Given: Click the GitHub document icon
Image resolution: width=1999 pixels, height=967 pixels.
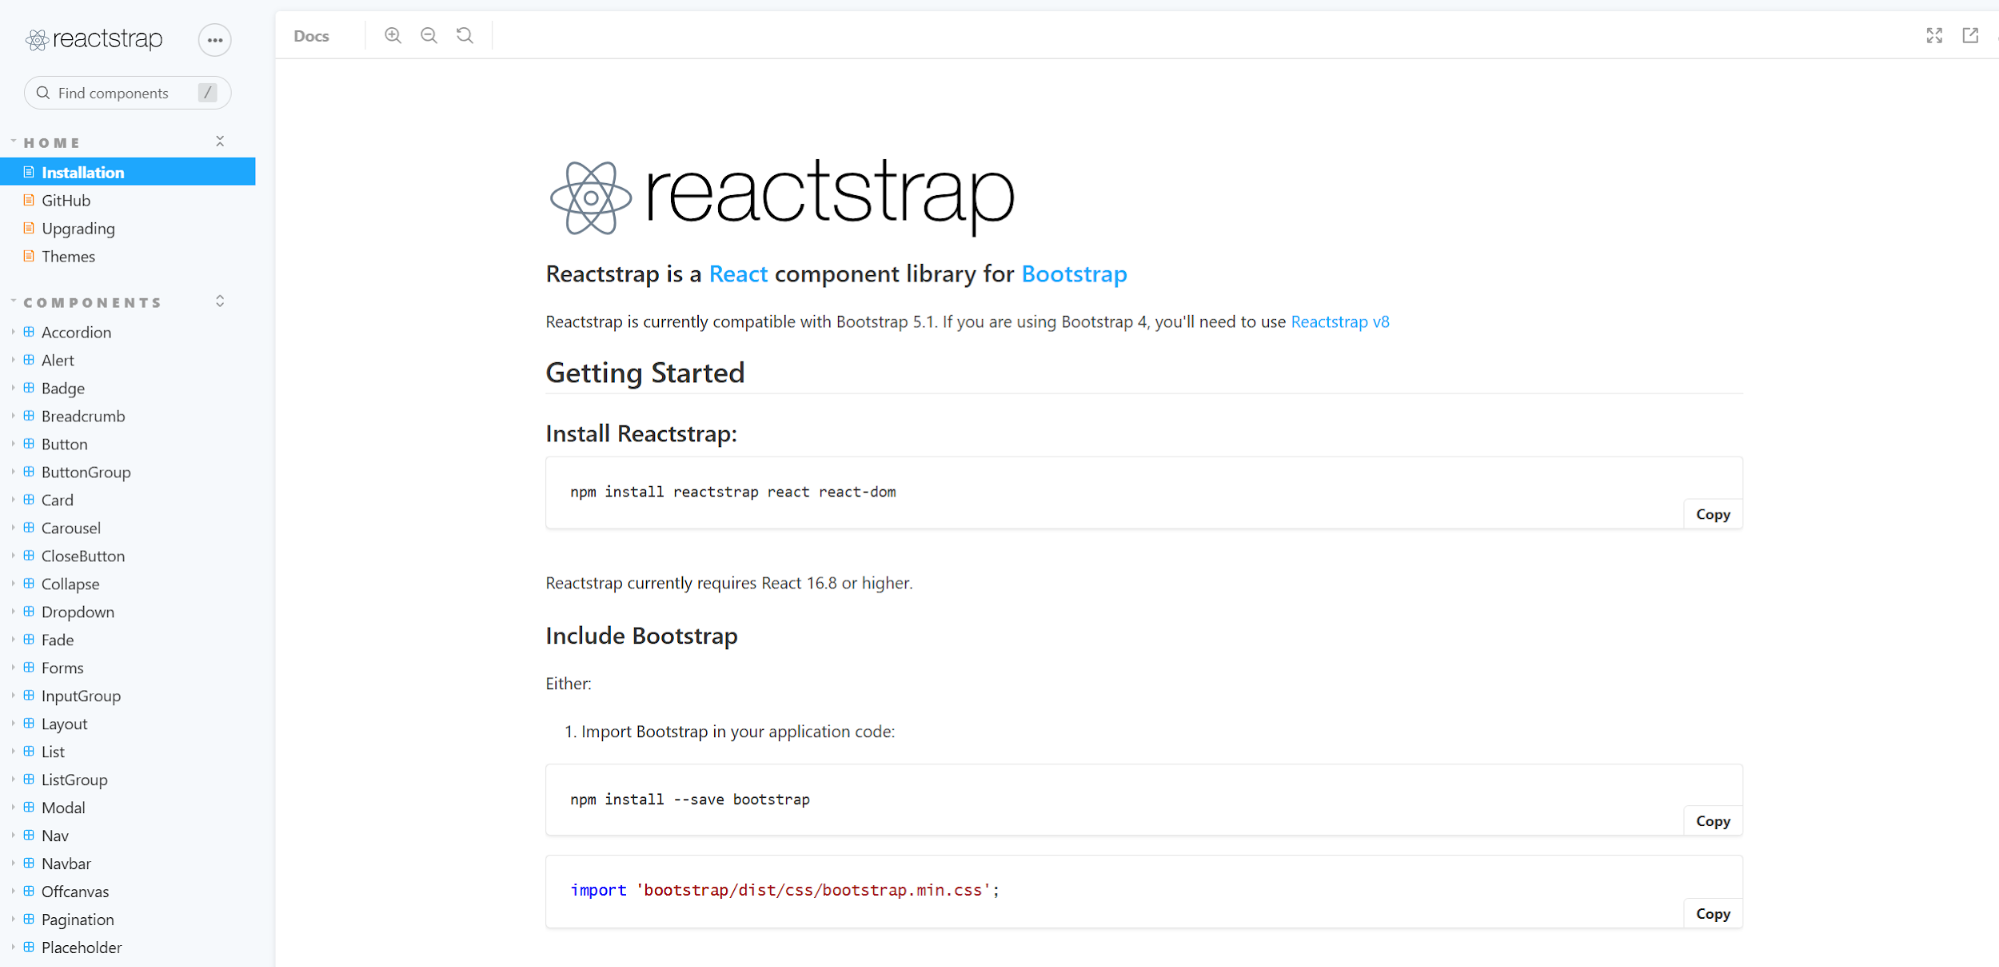Looking at the screenshot, I should (29, 200).
